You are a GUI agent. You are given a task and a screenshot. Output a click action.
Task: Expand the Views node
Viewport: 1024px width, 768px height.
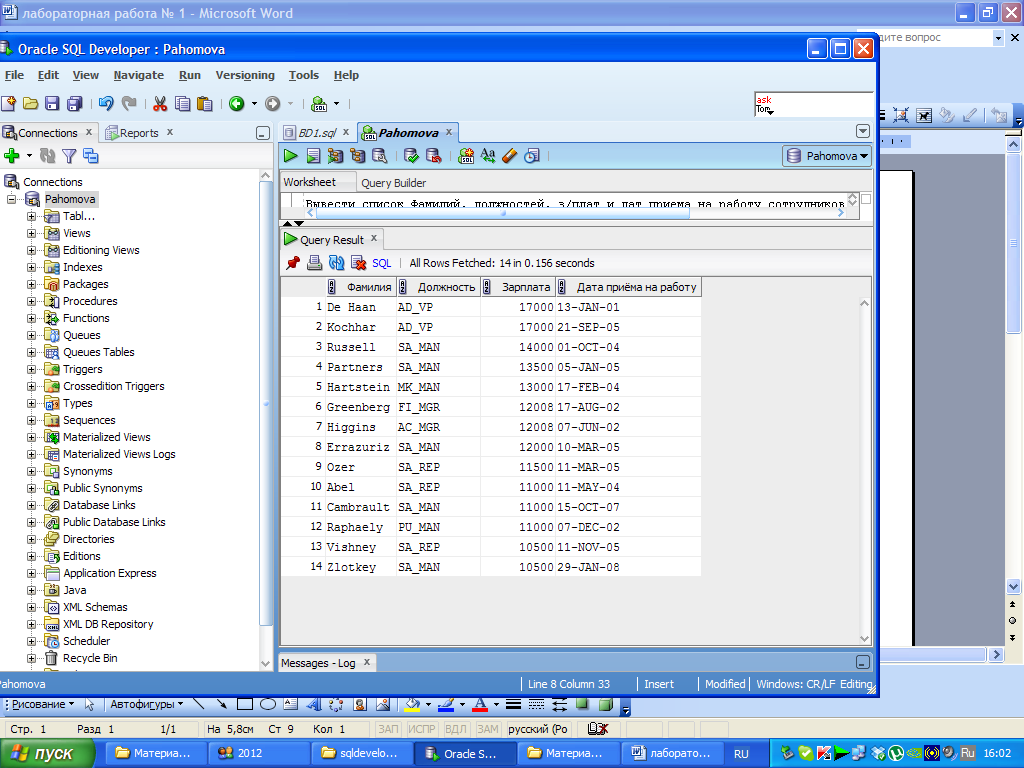pyautogui.click(x=31, y=233)
